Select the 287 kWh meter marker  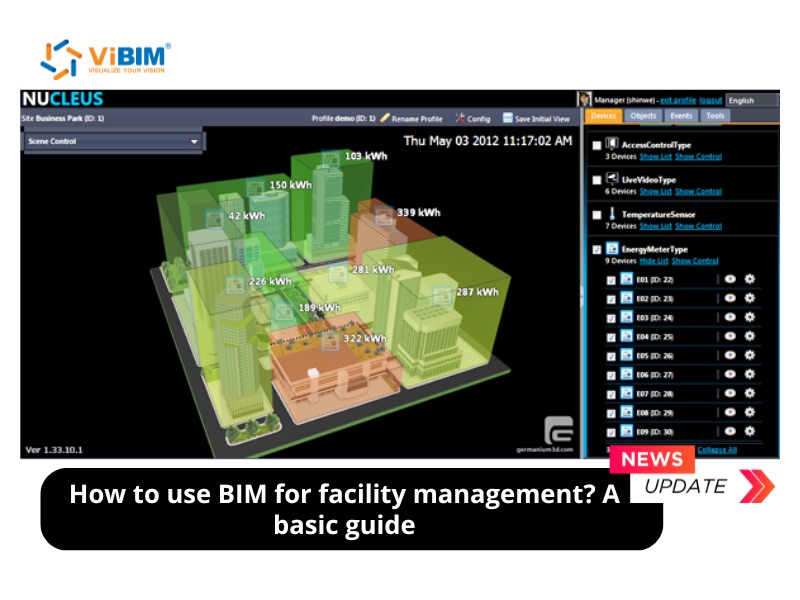coord(442,295)
